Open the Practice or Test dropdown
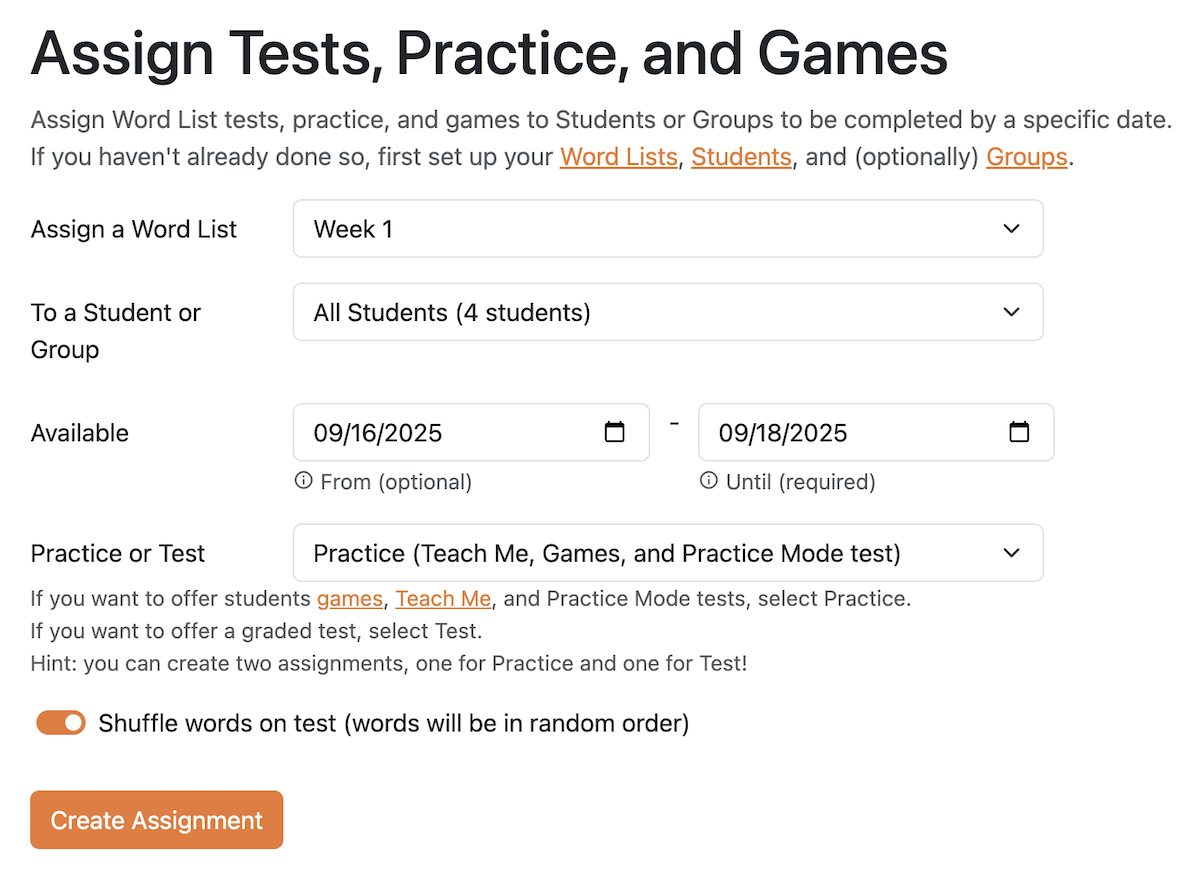 coord(668,553)
